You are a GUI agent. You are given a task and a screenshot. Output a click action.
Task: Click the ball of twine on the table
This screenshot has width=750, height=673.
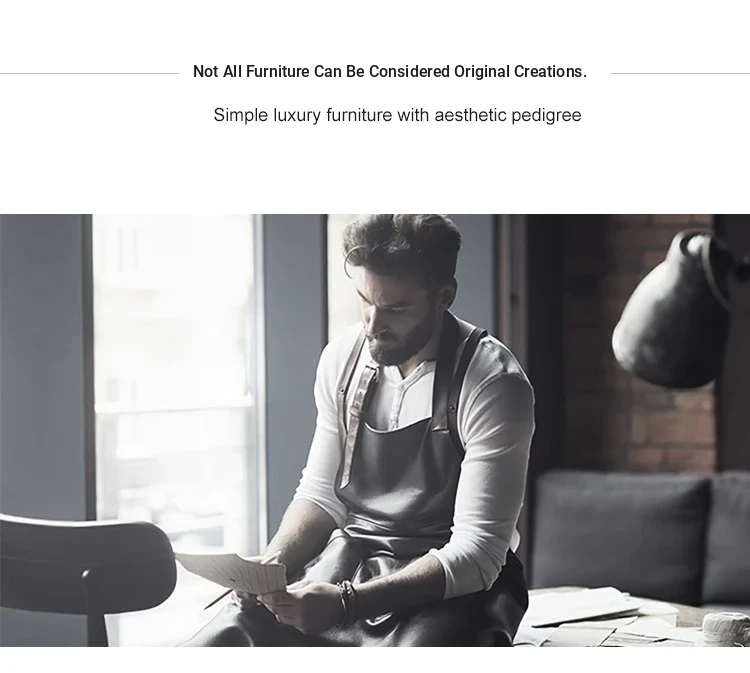coord(725,629)
